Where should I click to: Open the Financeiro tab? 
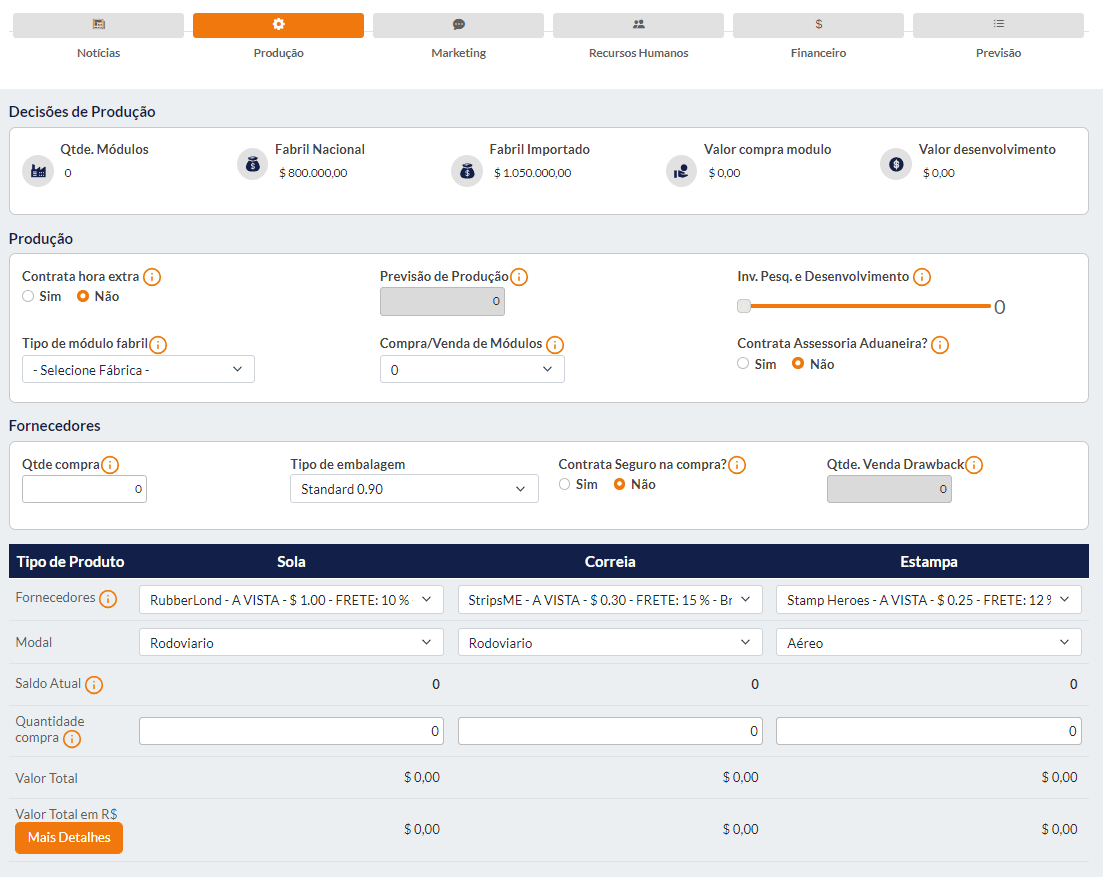coord(818,26)
